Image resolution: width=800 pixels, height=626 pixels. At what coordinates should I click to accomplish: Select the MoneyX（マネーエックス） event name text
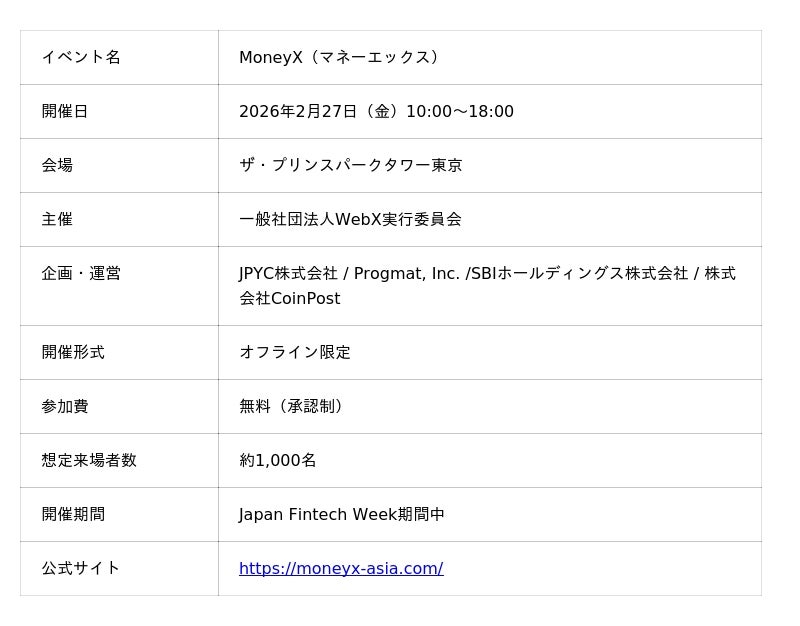click(339, 57)
